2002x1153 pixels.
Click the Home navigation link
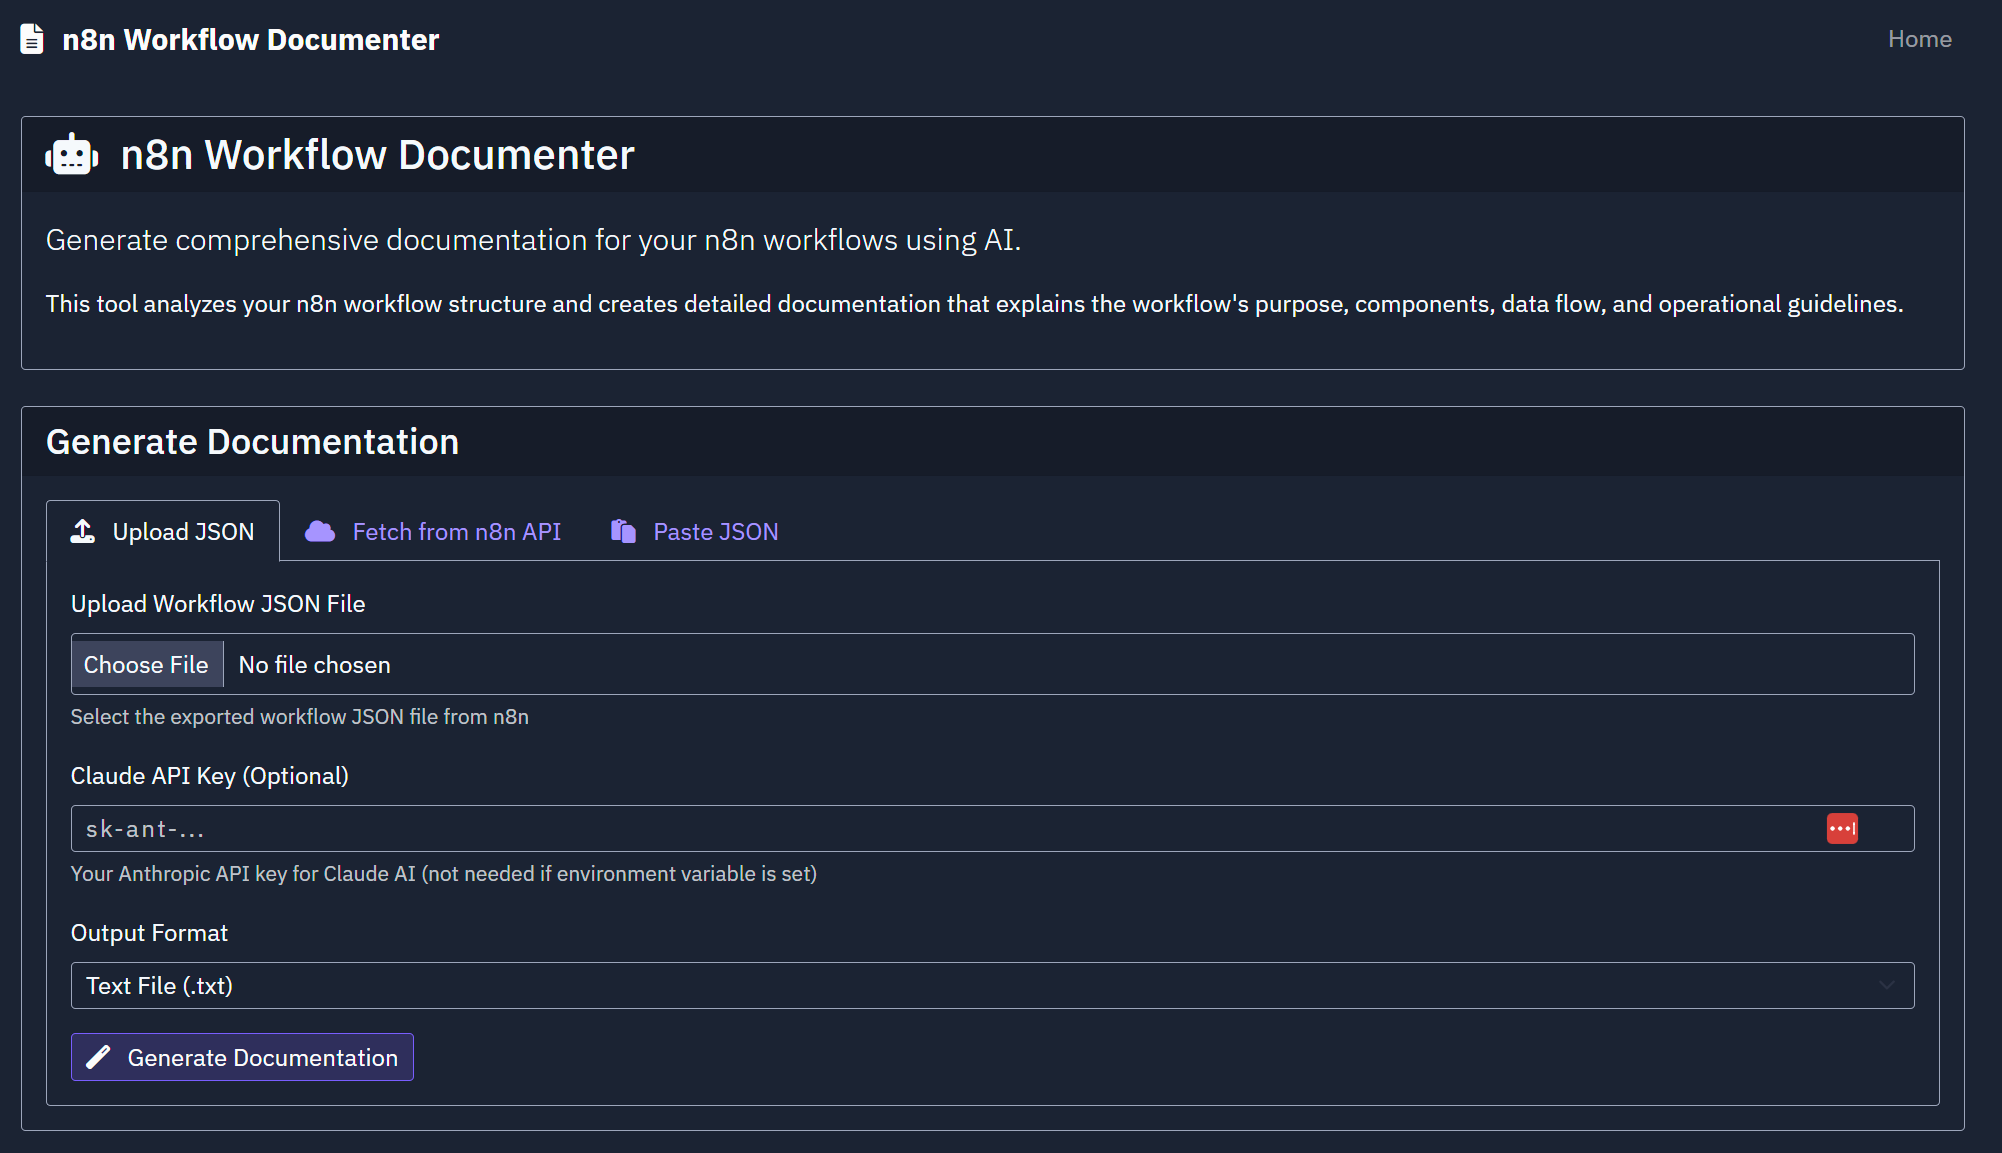coord(1919,38)
